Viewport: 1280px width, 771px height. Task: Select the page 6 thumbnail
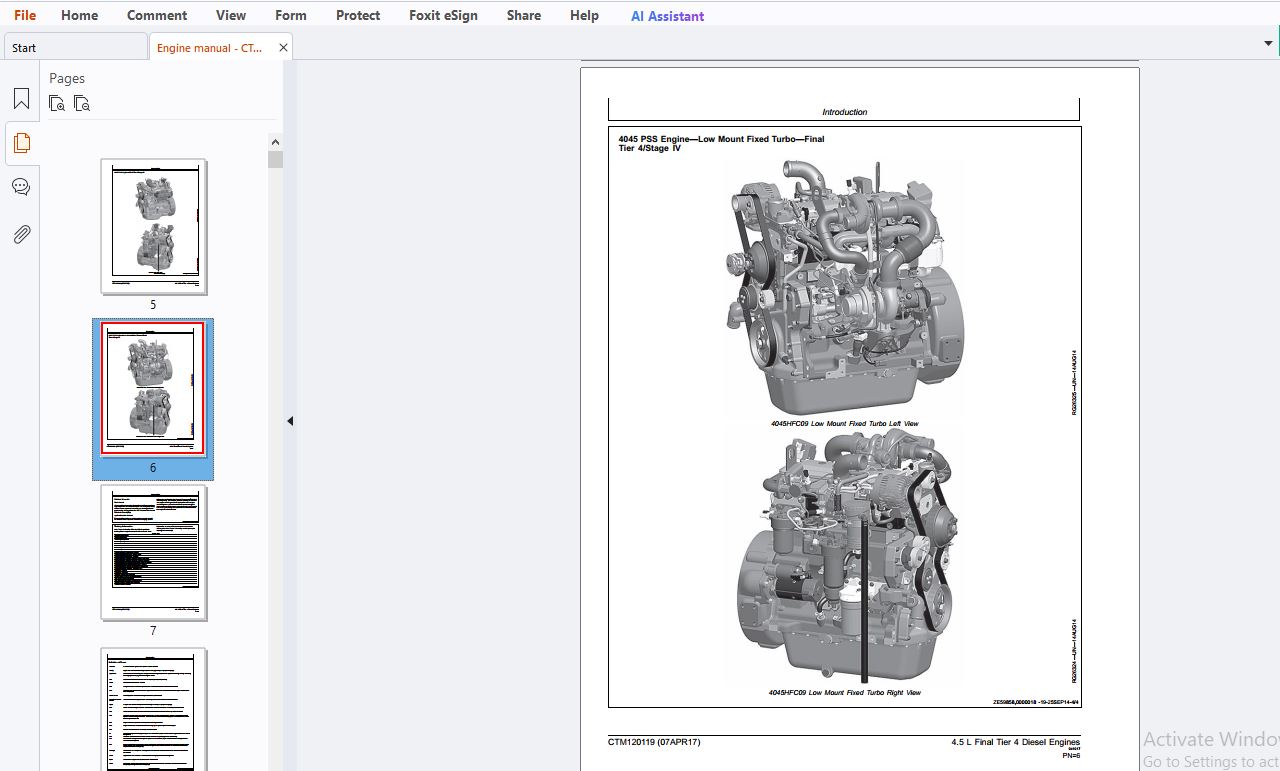pos(153,389)
